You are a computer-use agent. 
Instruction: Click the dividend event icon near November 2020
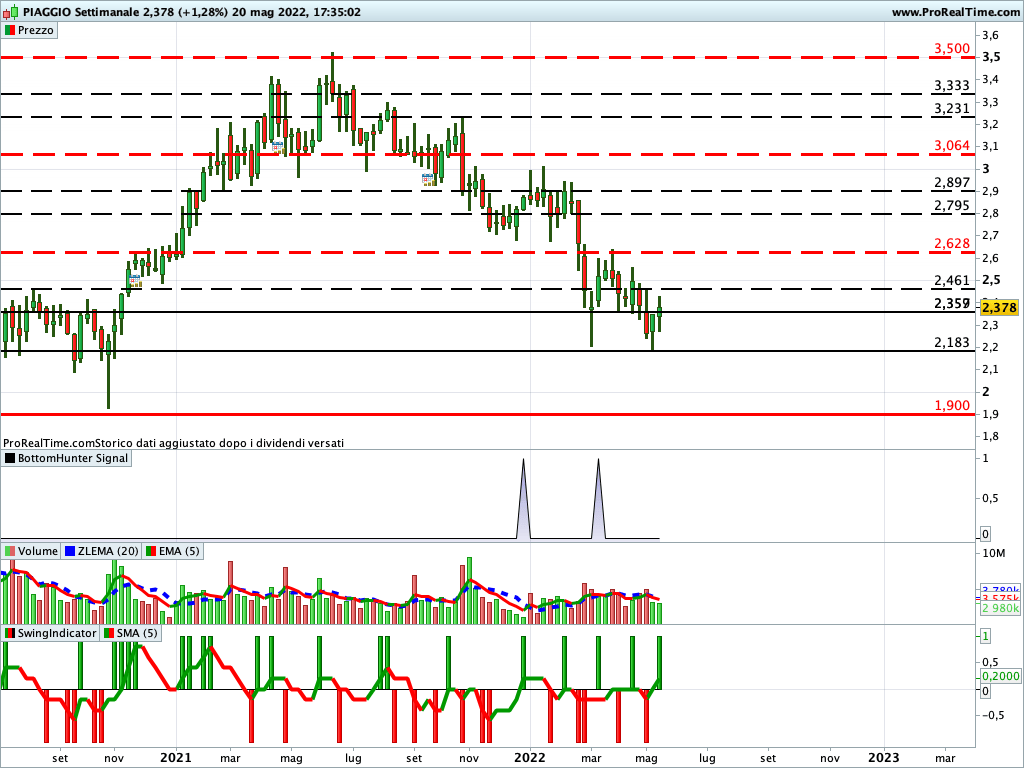134,282
